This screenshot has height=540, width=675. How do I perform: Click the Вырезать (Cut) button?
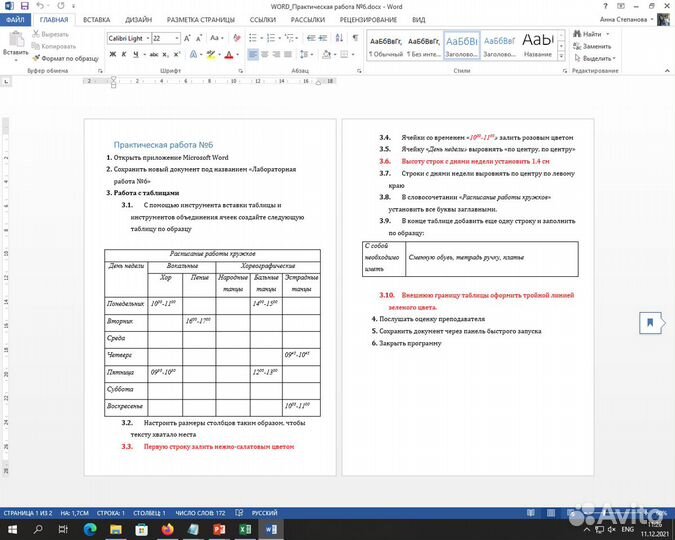[51, 34]
